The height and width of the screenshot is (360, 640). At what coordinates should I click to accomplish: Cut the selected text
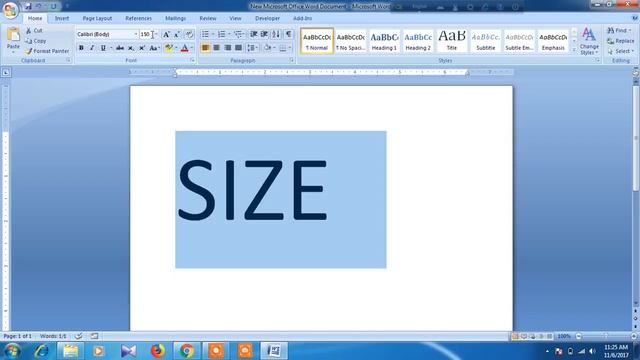click(x=34, y=31)
